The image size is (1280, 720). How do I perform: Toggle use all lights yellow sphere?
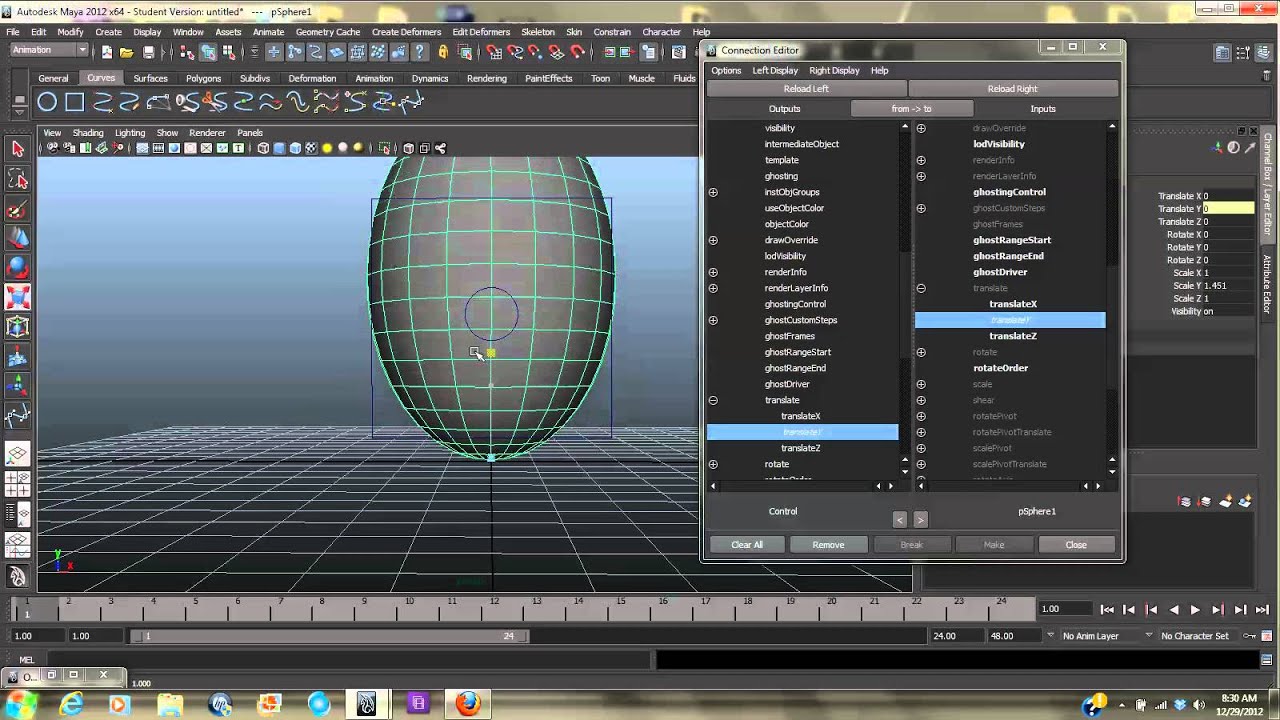coord(327,148)
